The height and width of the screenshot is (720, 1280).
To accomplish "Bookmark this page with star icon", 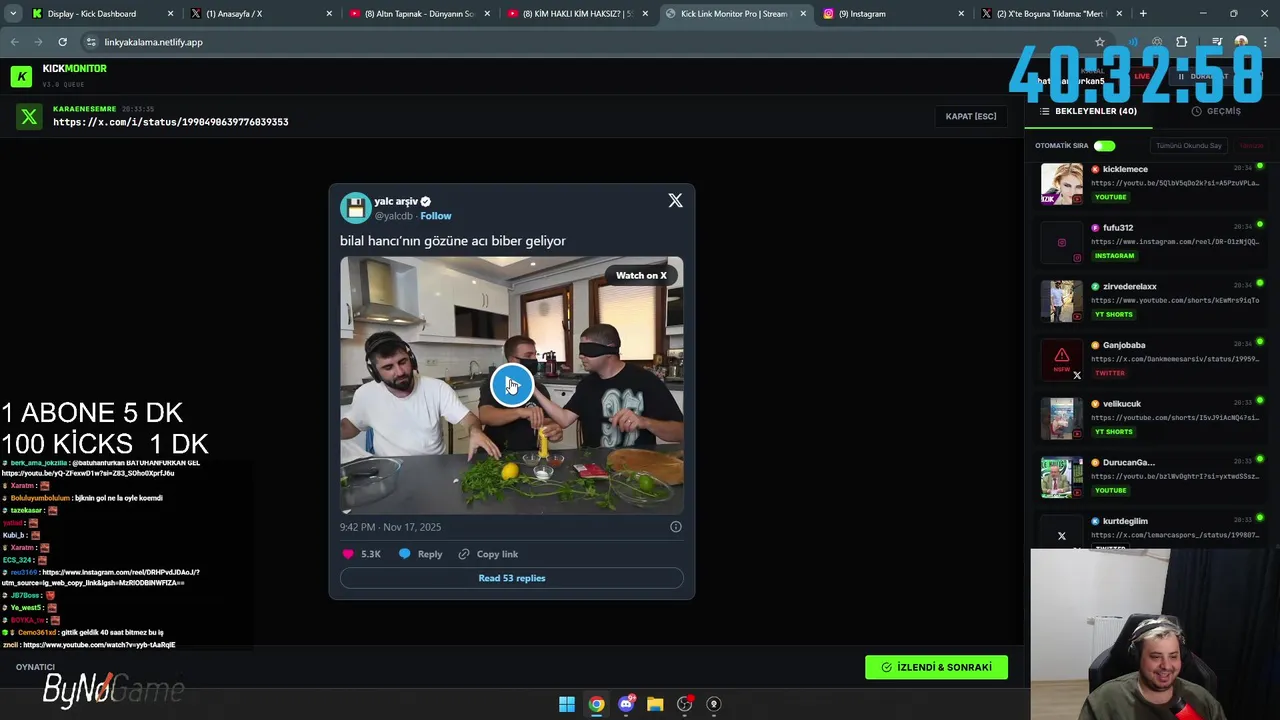I will tap(1100, 42).
